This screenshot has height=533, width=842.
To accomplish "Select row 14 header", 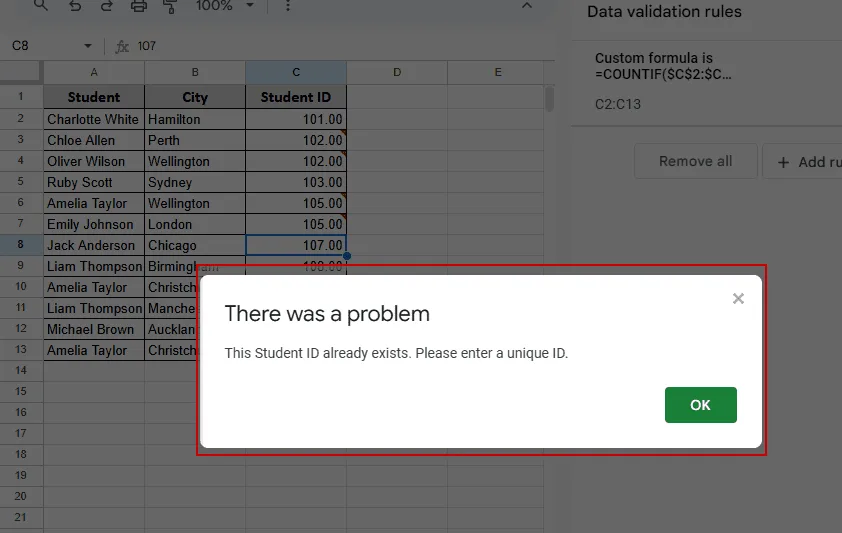I will tap(20, 370).
